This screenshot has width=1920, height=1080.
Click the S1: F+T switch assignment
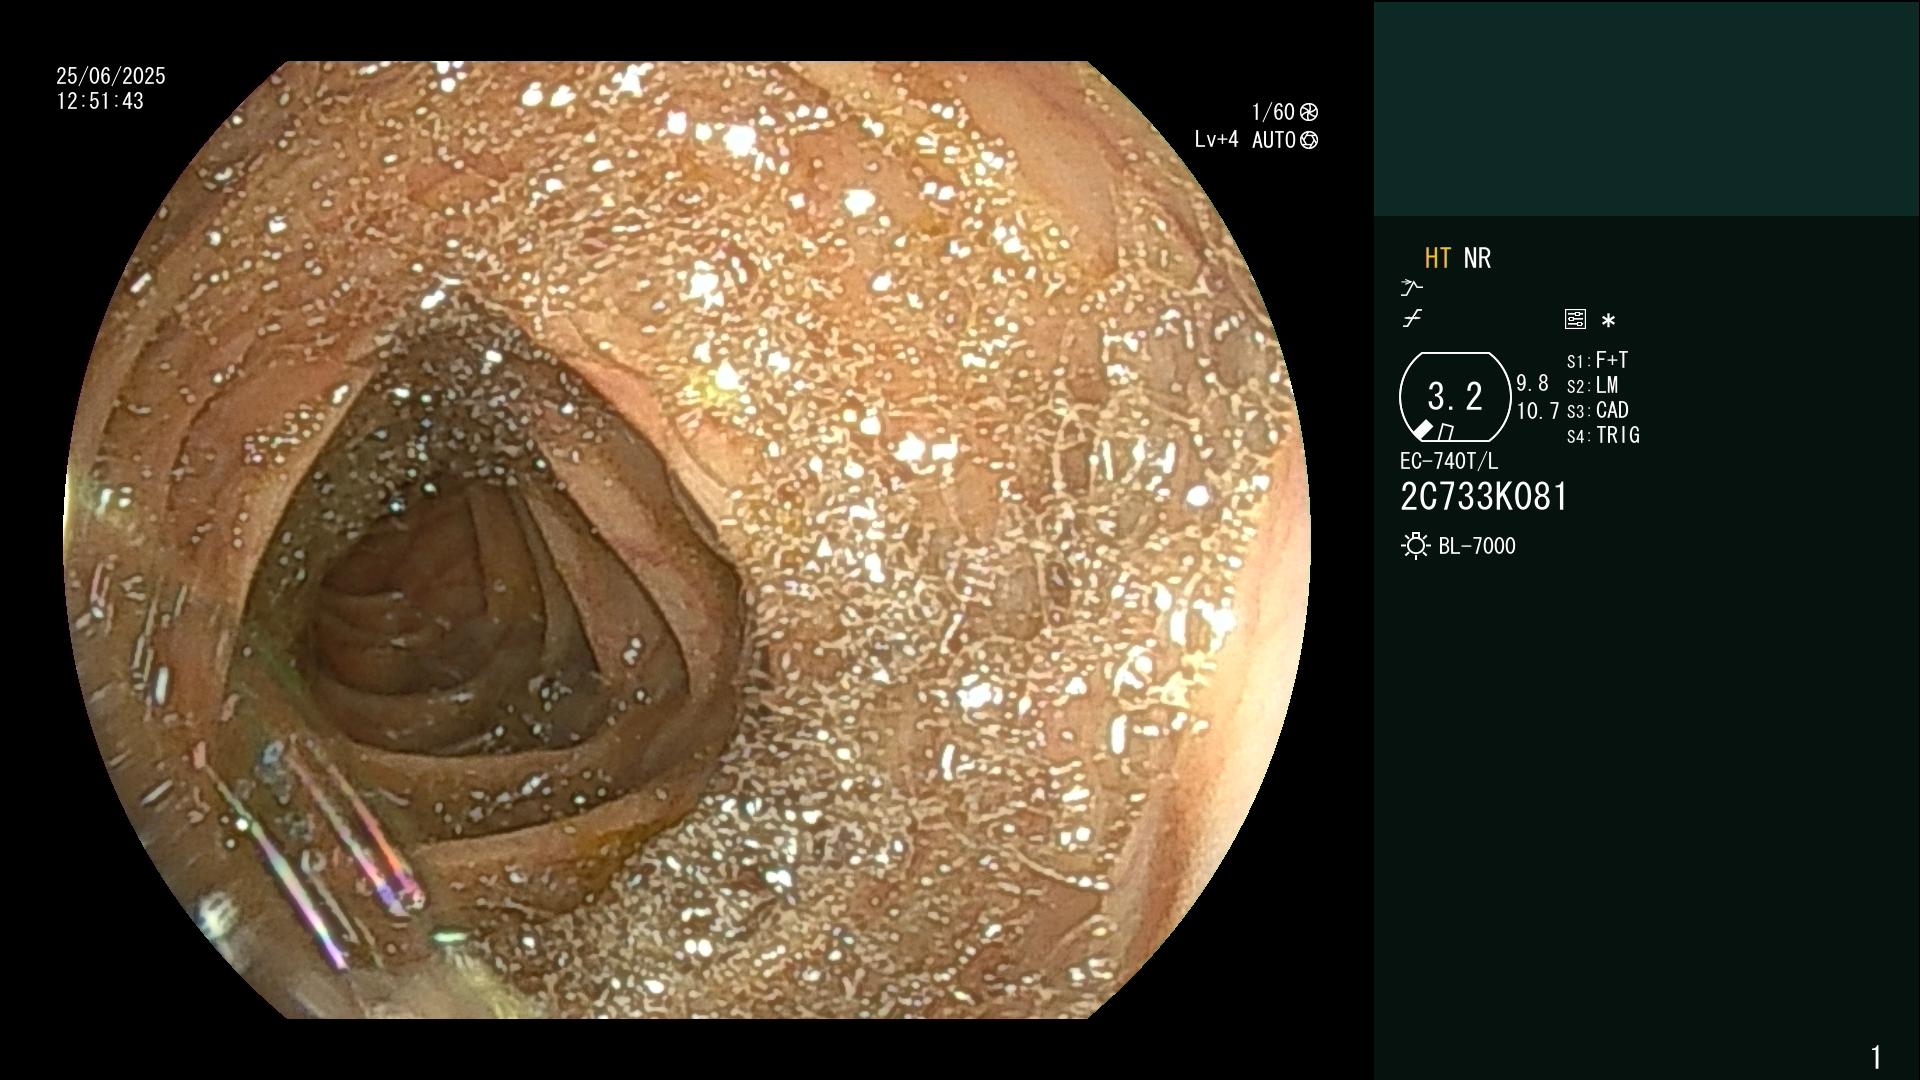pyautogui.click(x=1597, y=360)
